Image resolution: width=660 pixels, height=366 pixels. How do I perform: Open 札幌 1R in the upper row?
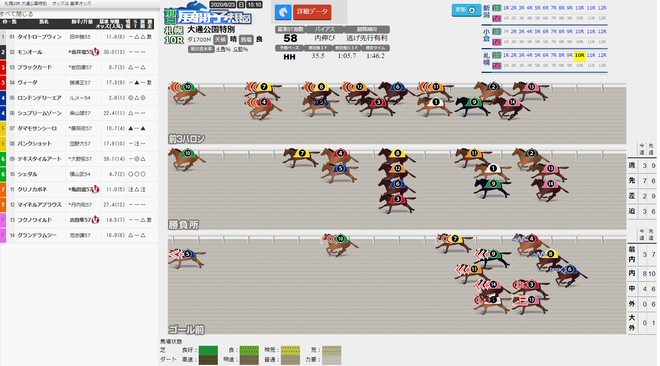[x=506, y=55]
